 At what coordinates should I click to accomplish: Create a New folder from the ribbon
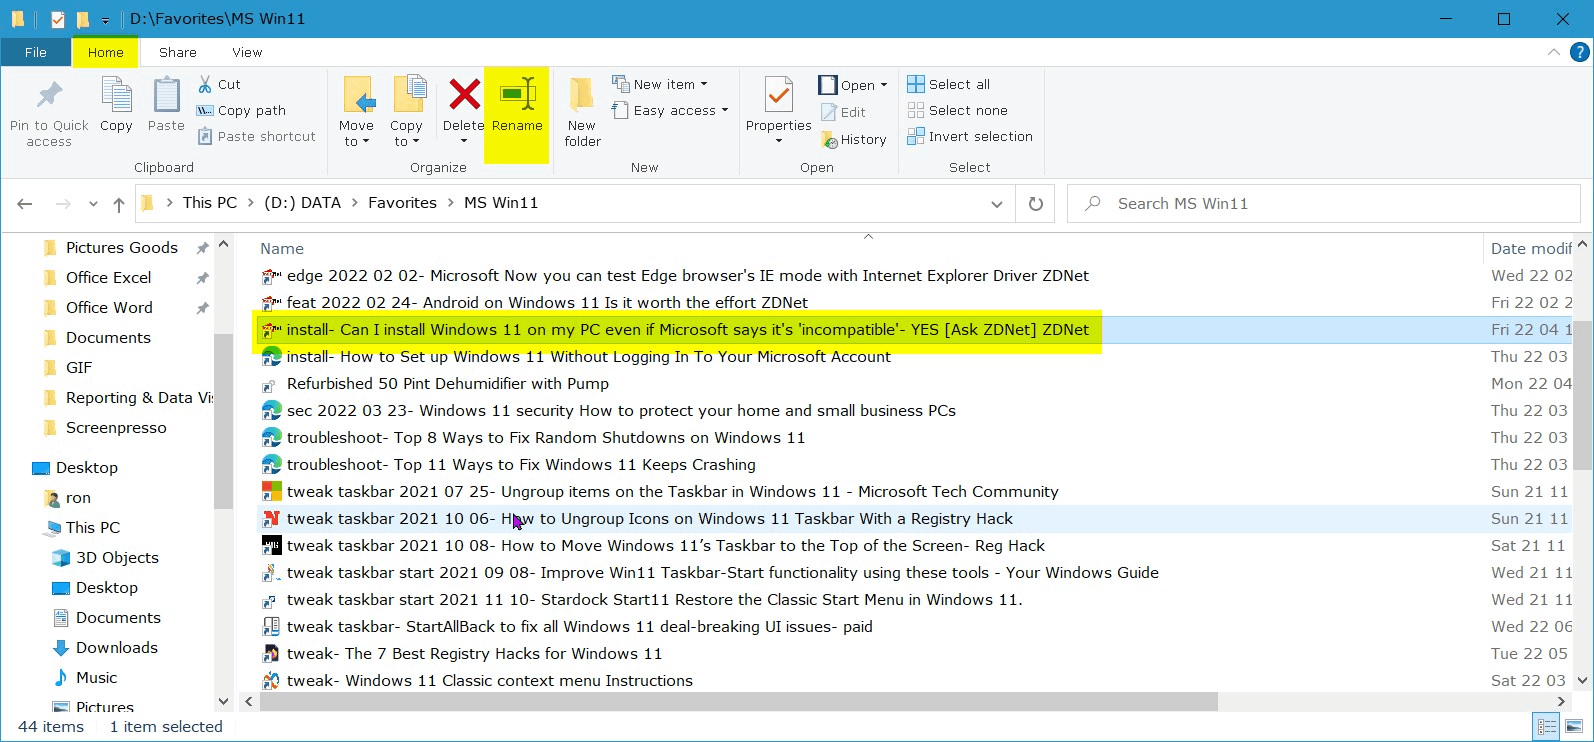click(582, 112)
